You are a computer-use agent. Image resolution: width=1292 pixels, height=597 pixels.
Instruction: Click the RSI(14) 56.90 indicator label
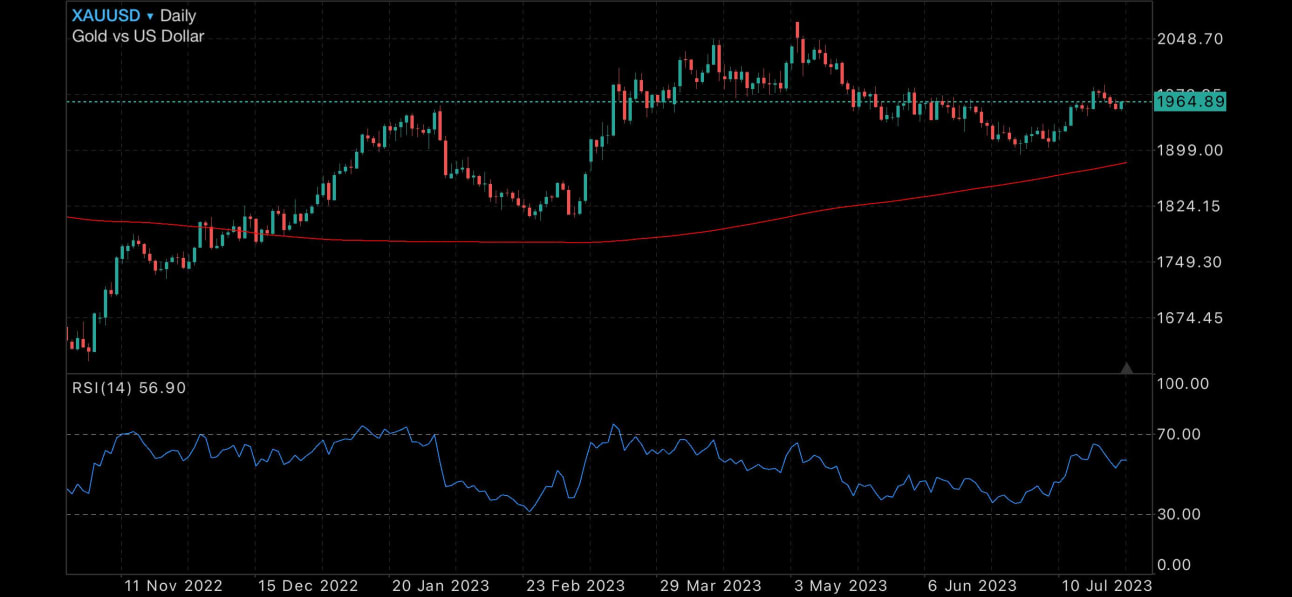pos(129,388)
